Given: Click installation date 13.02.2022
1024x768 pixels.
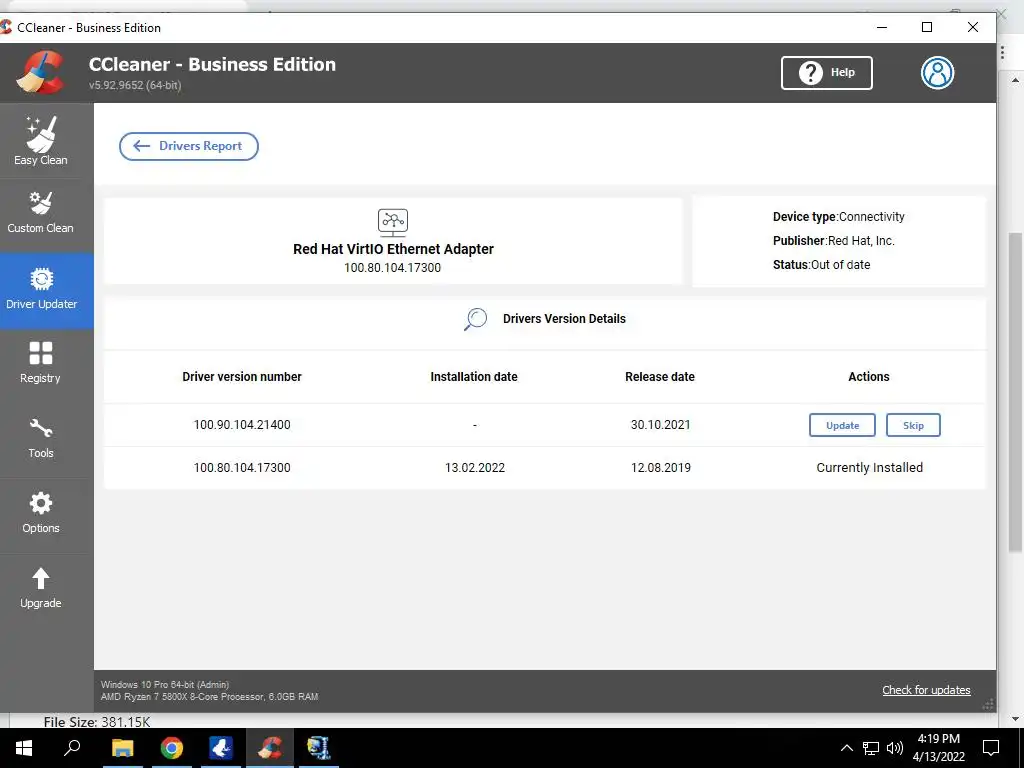Looking at the screenshot, I should point(475,468).
